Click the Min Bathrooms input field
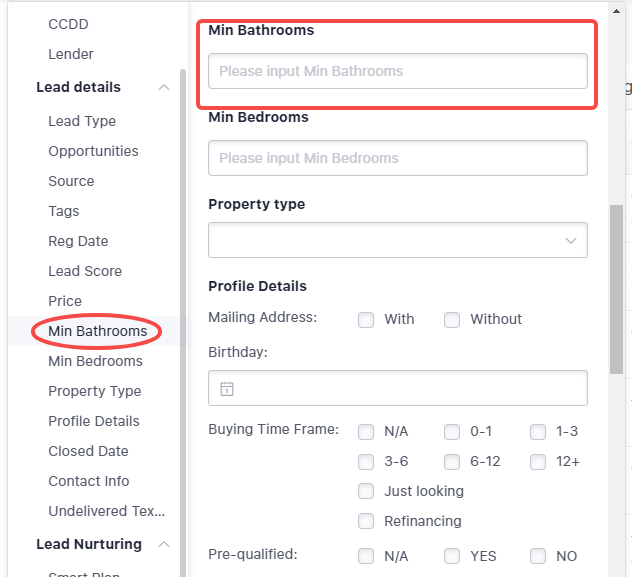 pyautogui.click(x=398, y=71)
